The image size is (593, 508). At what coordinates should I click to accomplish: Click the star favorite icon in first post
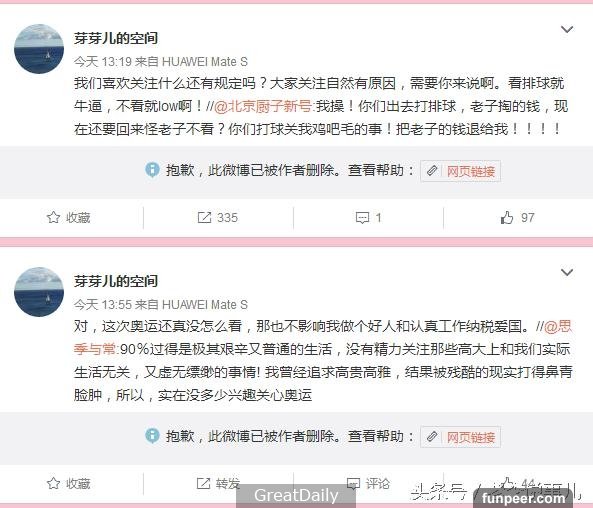(x=53, y=217)
